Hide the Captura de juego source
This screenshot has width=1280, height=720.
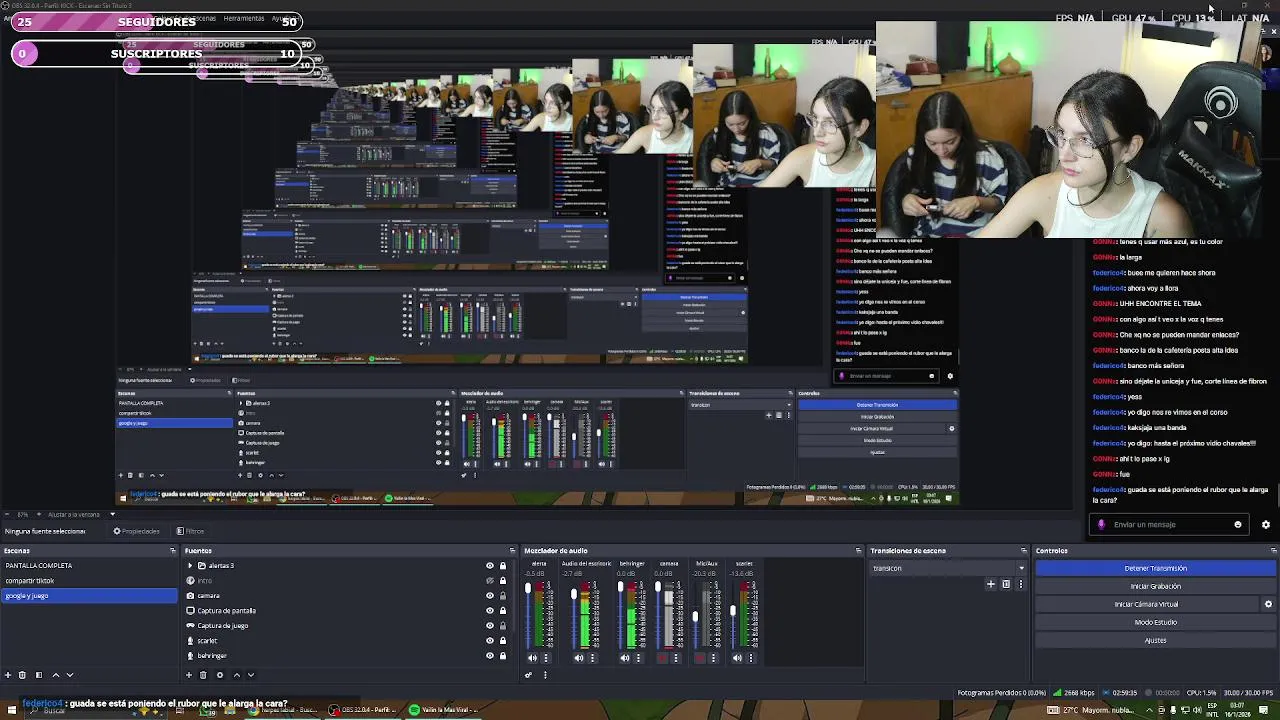point(490,626)
